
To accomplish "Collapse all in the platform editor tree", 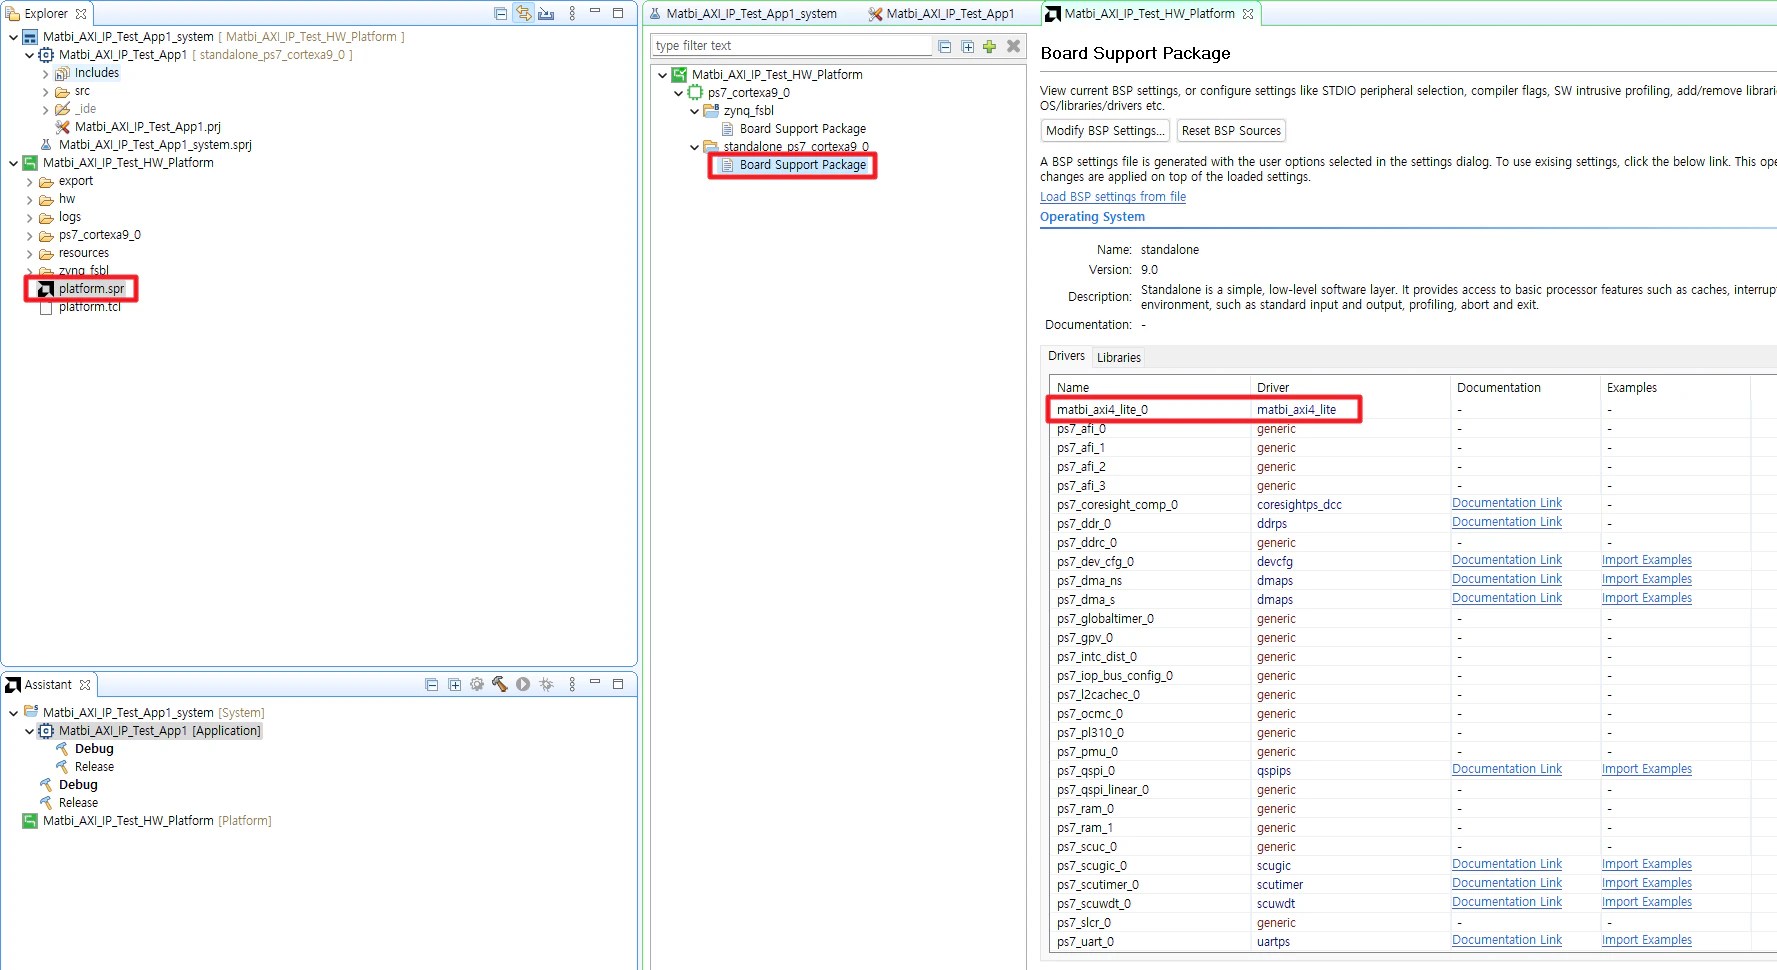I will pyautogui.click(x=944, y=46).
